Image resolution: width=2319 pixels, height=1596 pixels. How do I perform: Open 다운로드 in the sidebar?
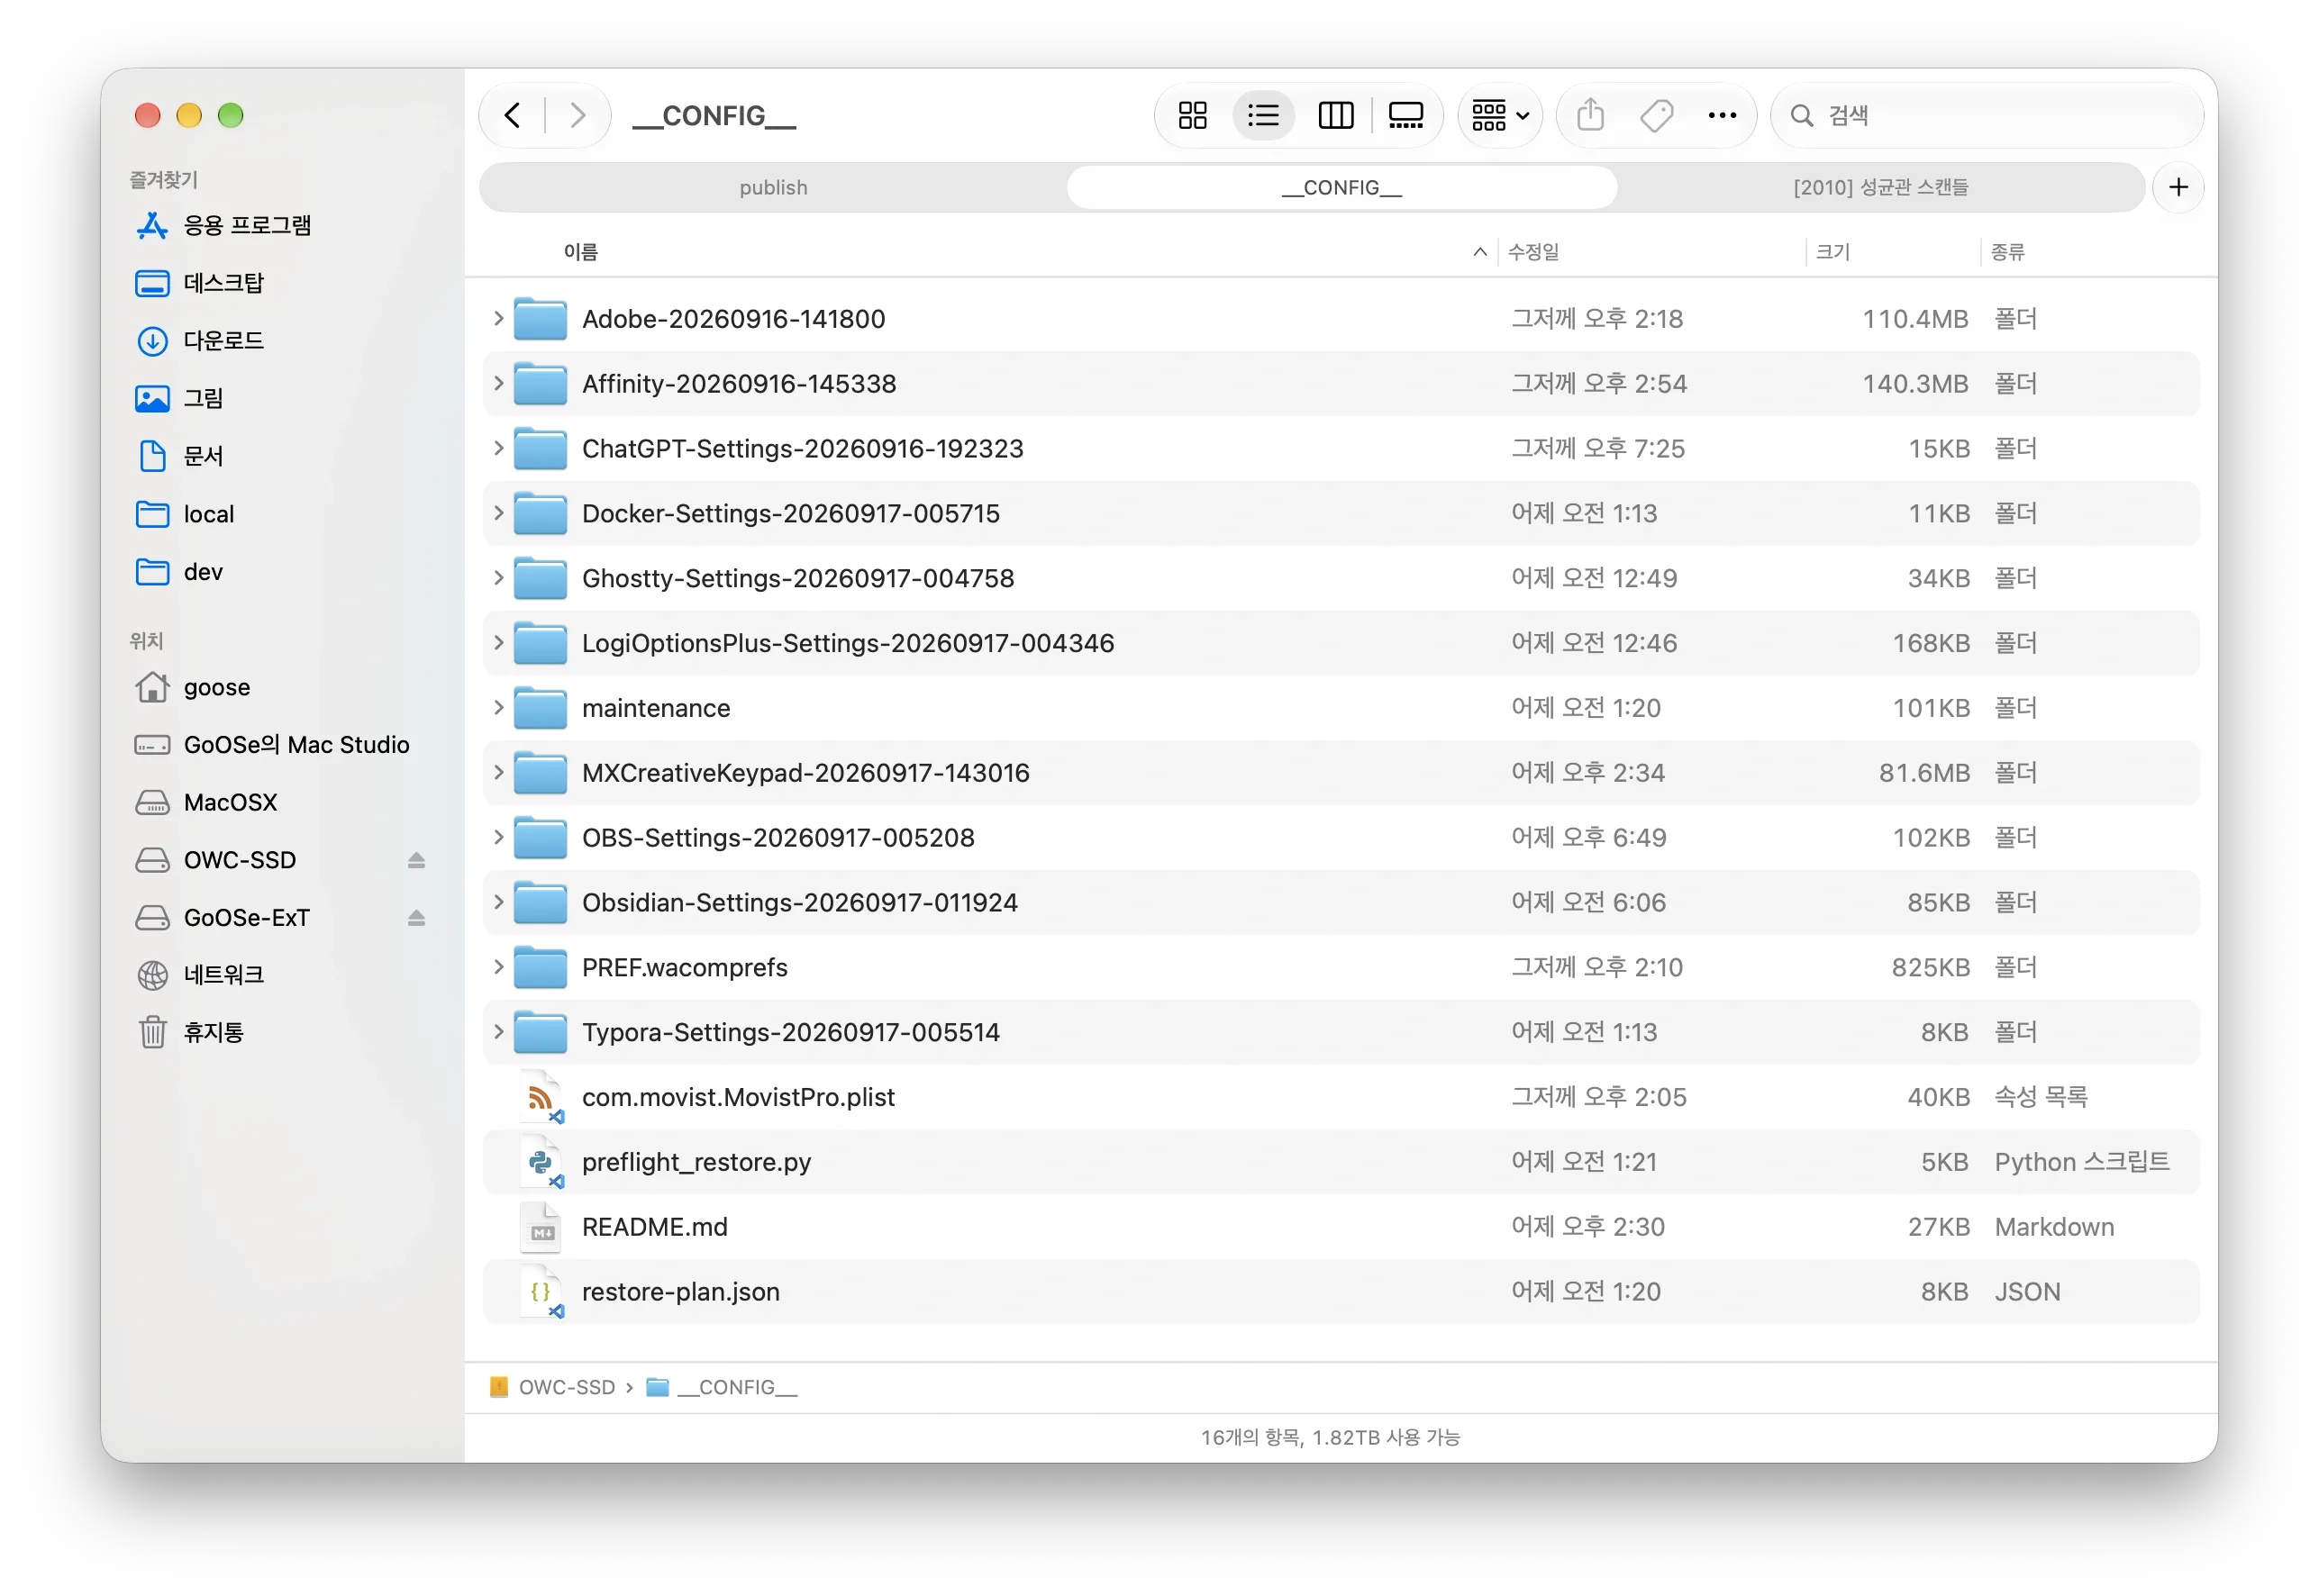point(199,342)
